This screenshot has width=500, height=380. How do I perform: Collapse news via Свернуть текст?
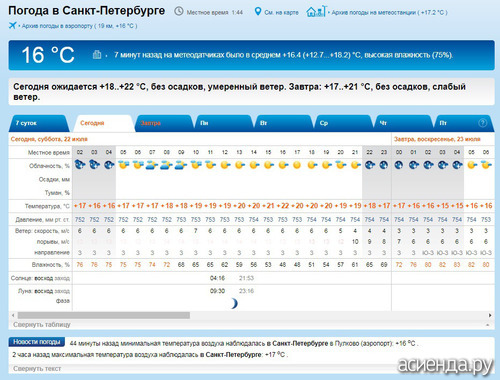pos(37,369)
